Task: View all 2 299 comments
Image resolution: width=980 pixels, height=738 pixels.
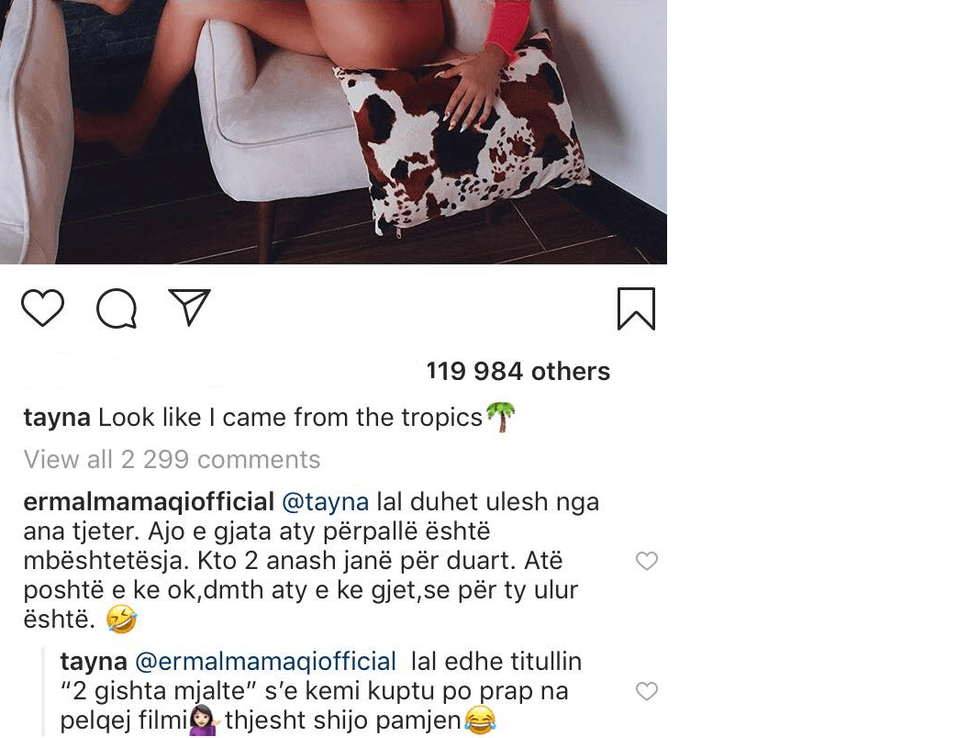Action: (172, 459)
